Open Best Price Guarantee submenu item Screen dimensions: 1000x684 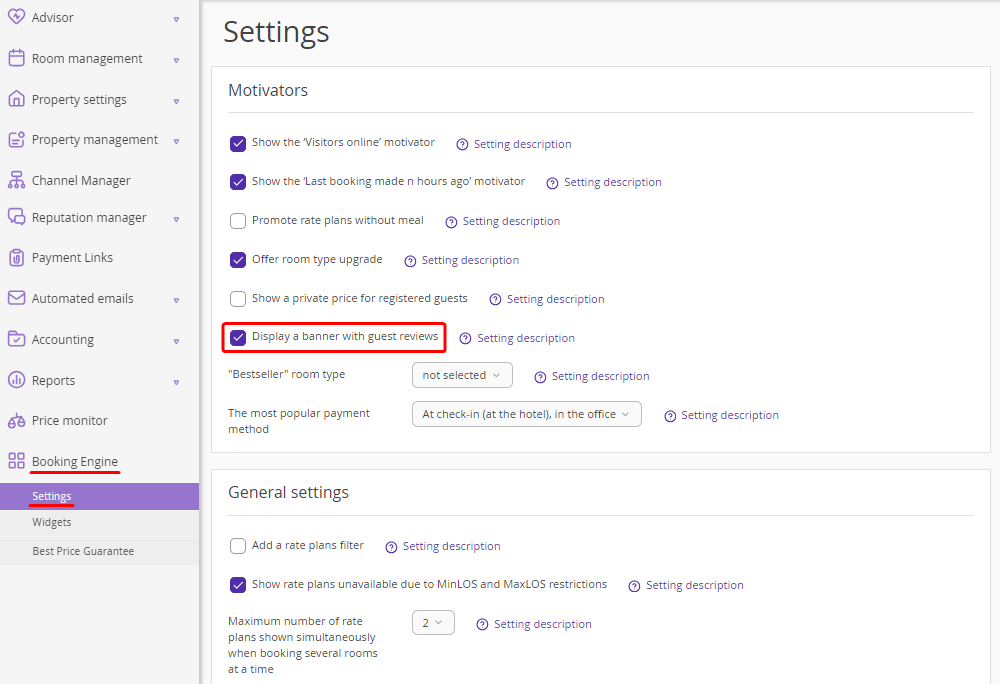(x=99, y=551)
